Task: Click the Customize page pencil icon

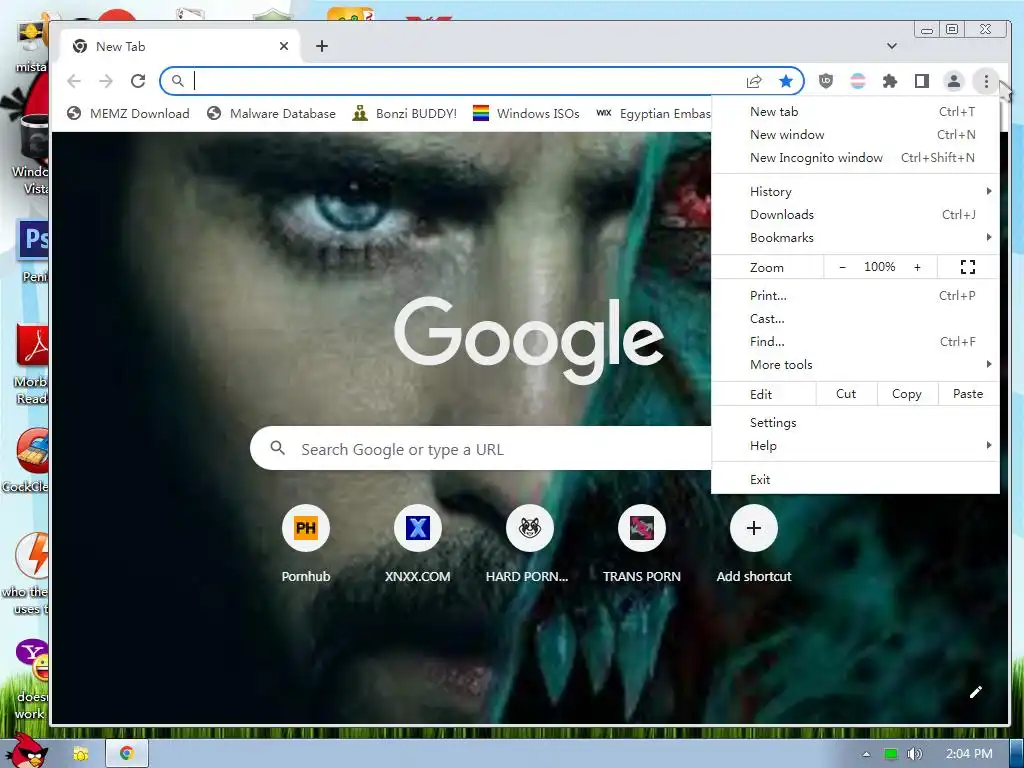Action: coord(976,692)
